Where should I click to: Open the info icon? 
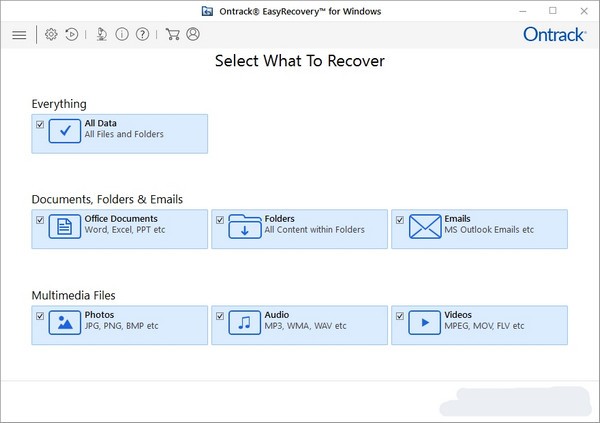pyautogui.click(x=122, y=34)
